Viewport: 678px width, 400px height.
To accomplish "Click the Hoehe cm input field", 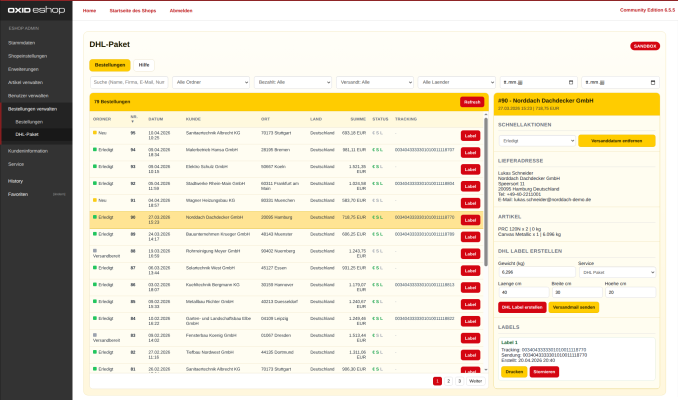I will point(630,292).
